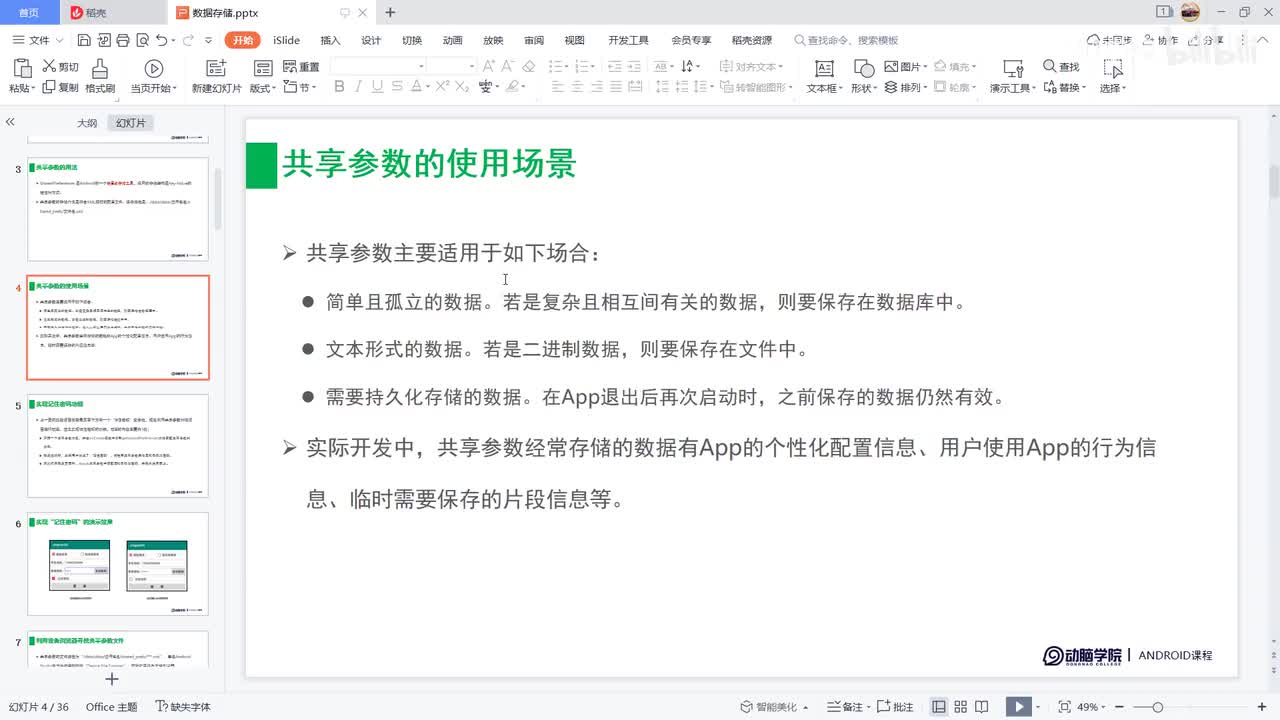Open the presentation tools 演示工具
Screen dimensions: 1280x720
[x=1012, y=76]
